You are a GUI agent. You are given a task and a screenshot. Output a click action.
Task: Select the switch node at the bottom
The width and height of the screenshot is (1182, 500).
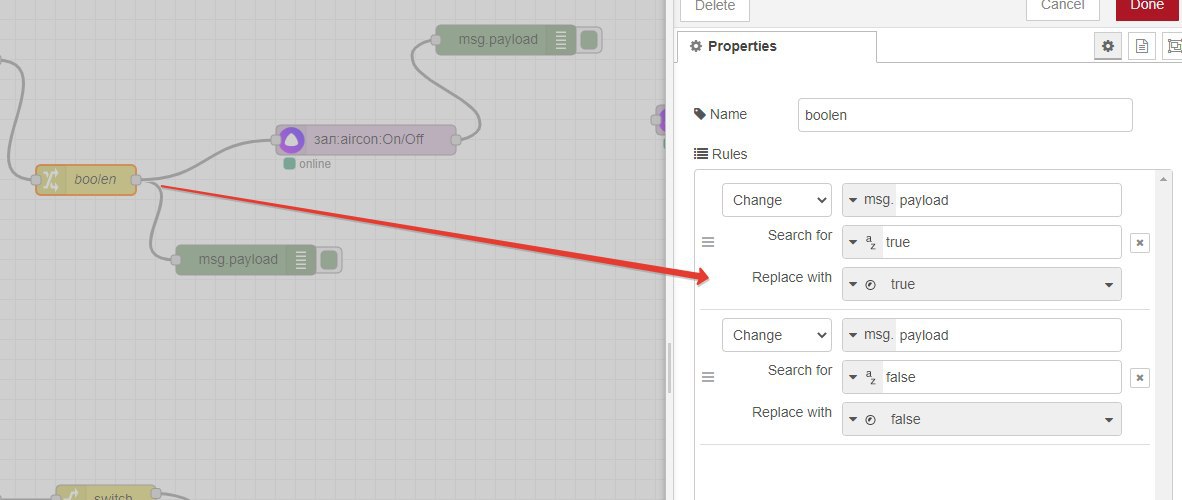(x=106, y=492)
